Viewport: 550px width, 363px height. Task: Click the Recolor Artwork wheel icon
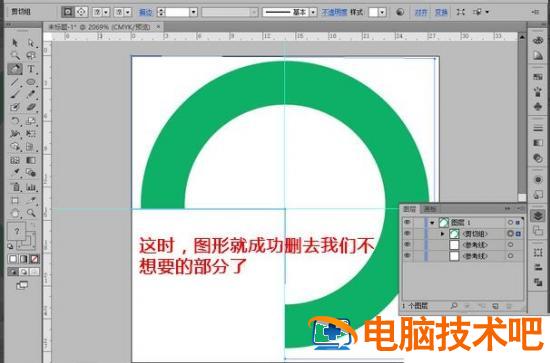click(x=400, y=12)
